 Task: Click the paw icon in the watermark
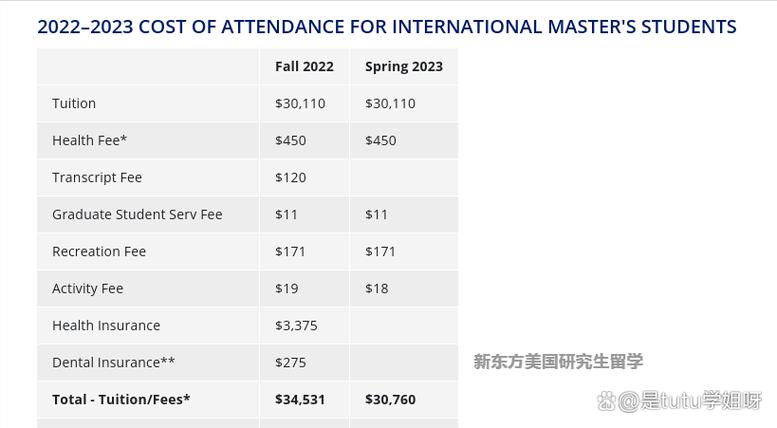[607, 400]
